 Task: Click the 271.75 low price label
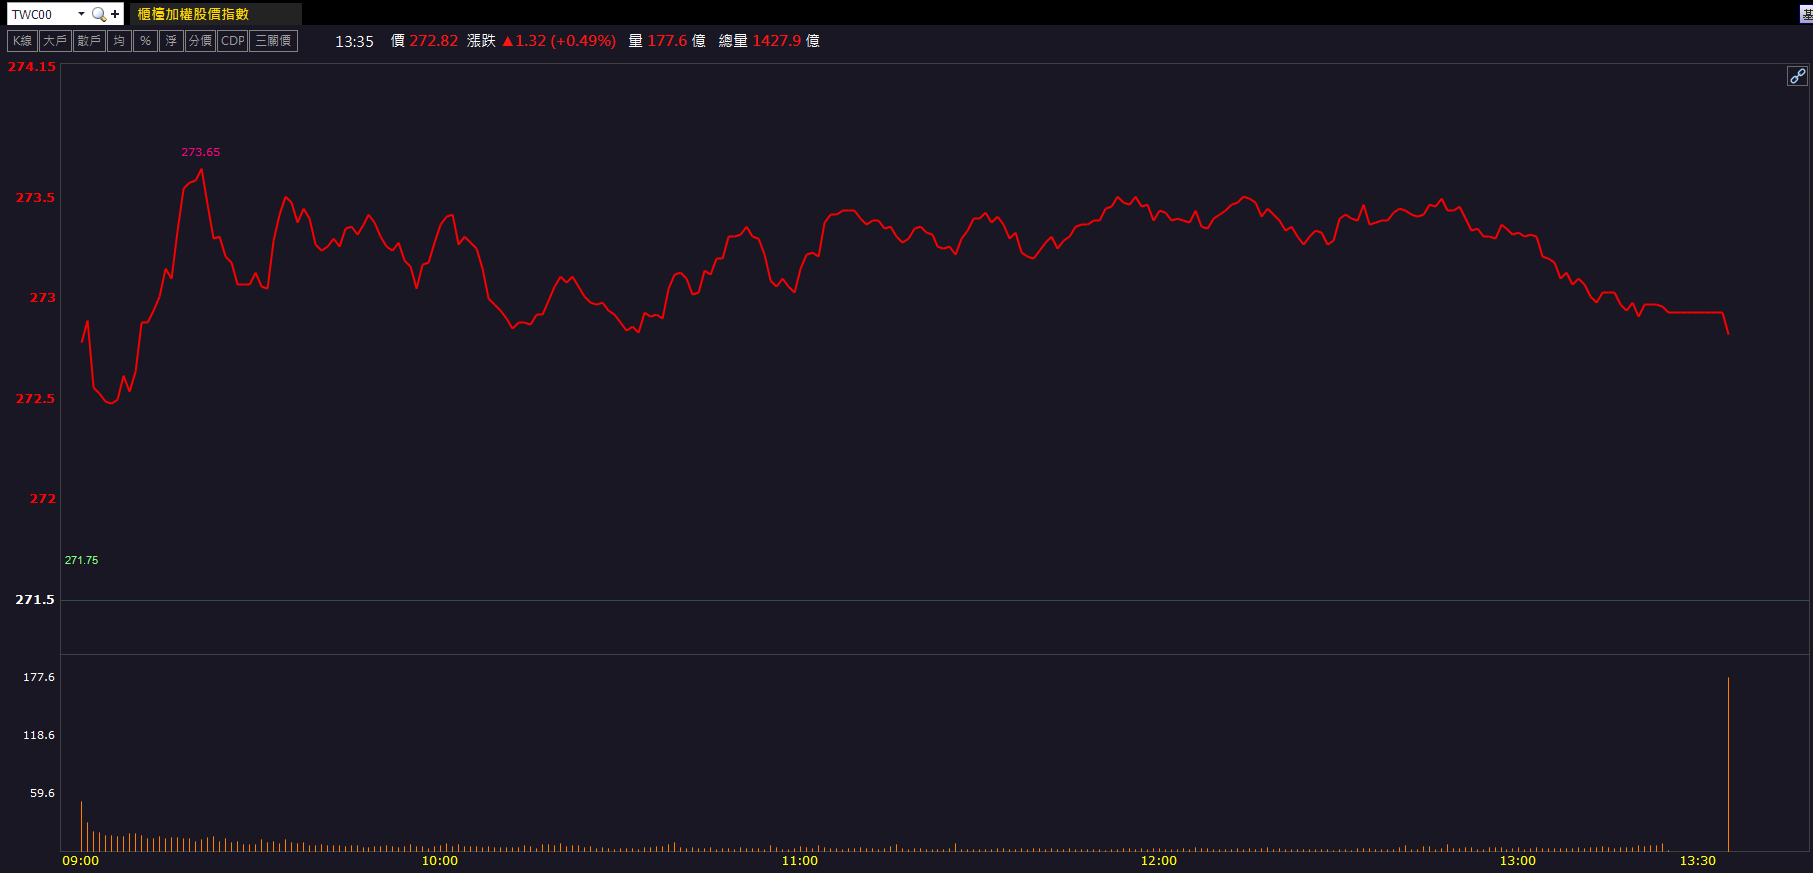pos(81,560)
